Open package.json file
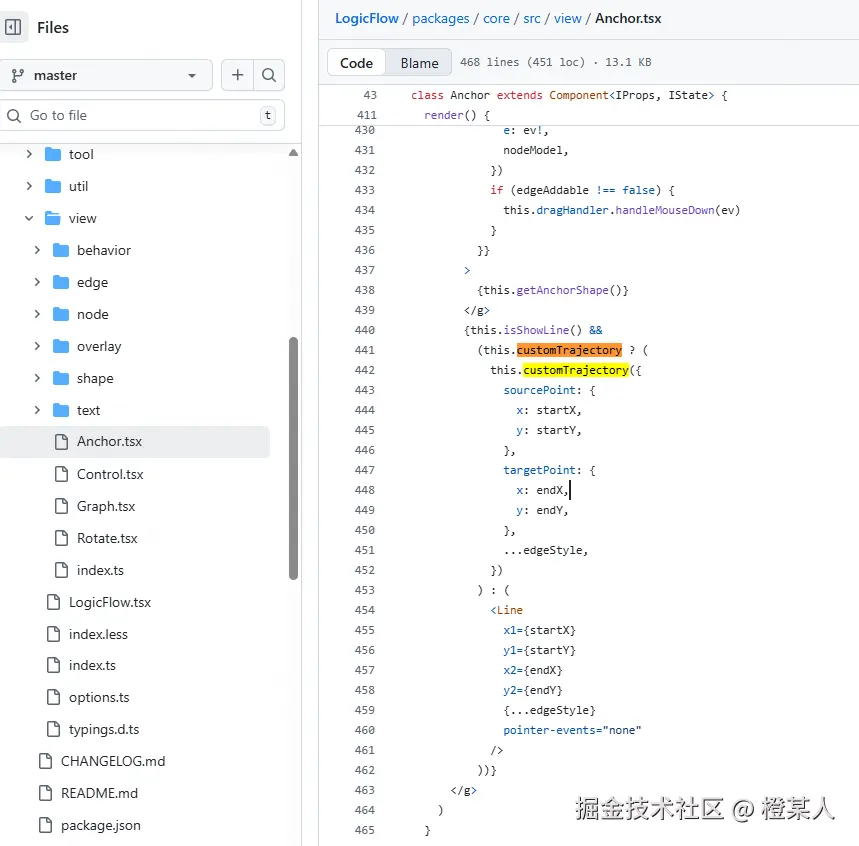Screen dimensions: 859x846 point(101,826)
